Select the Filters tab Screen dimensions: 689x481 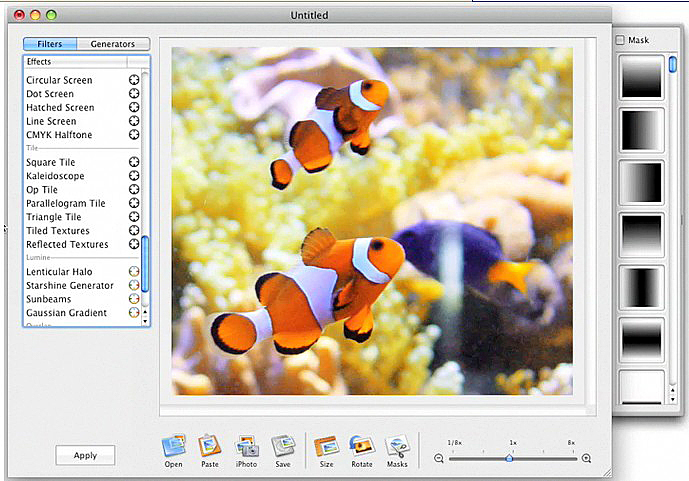(x=50, y=44)
